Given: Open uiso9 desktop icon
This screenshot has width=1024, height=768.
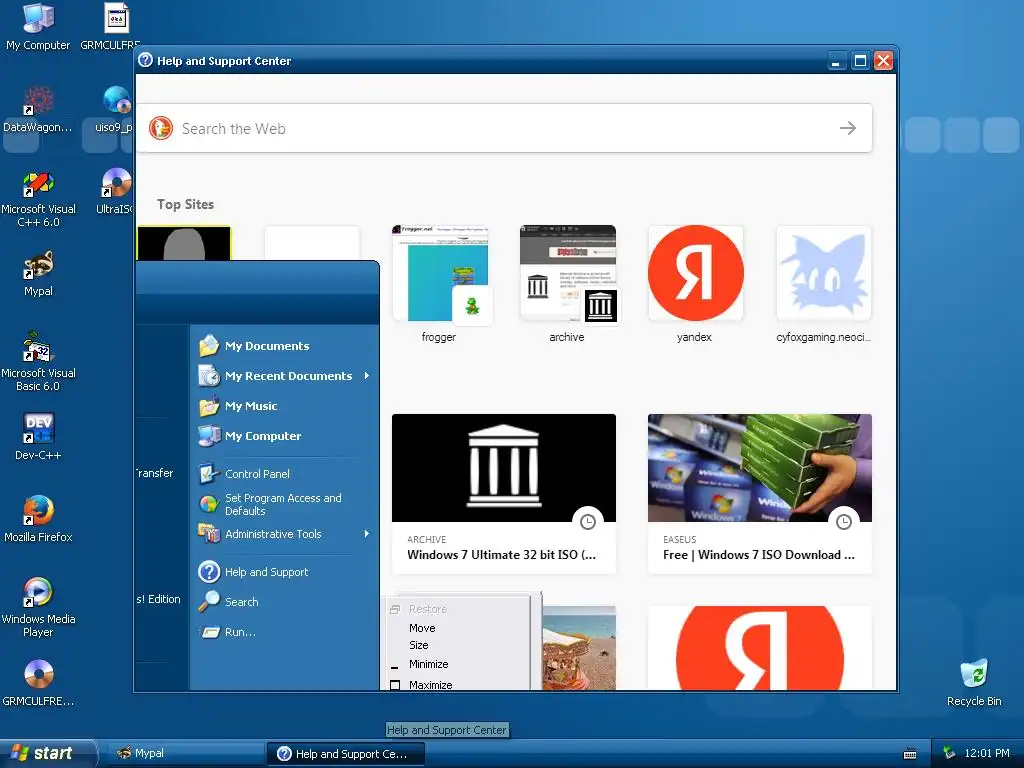Looking at the screenshot, I should click(116, 108).
